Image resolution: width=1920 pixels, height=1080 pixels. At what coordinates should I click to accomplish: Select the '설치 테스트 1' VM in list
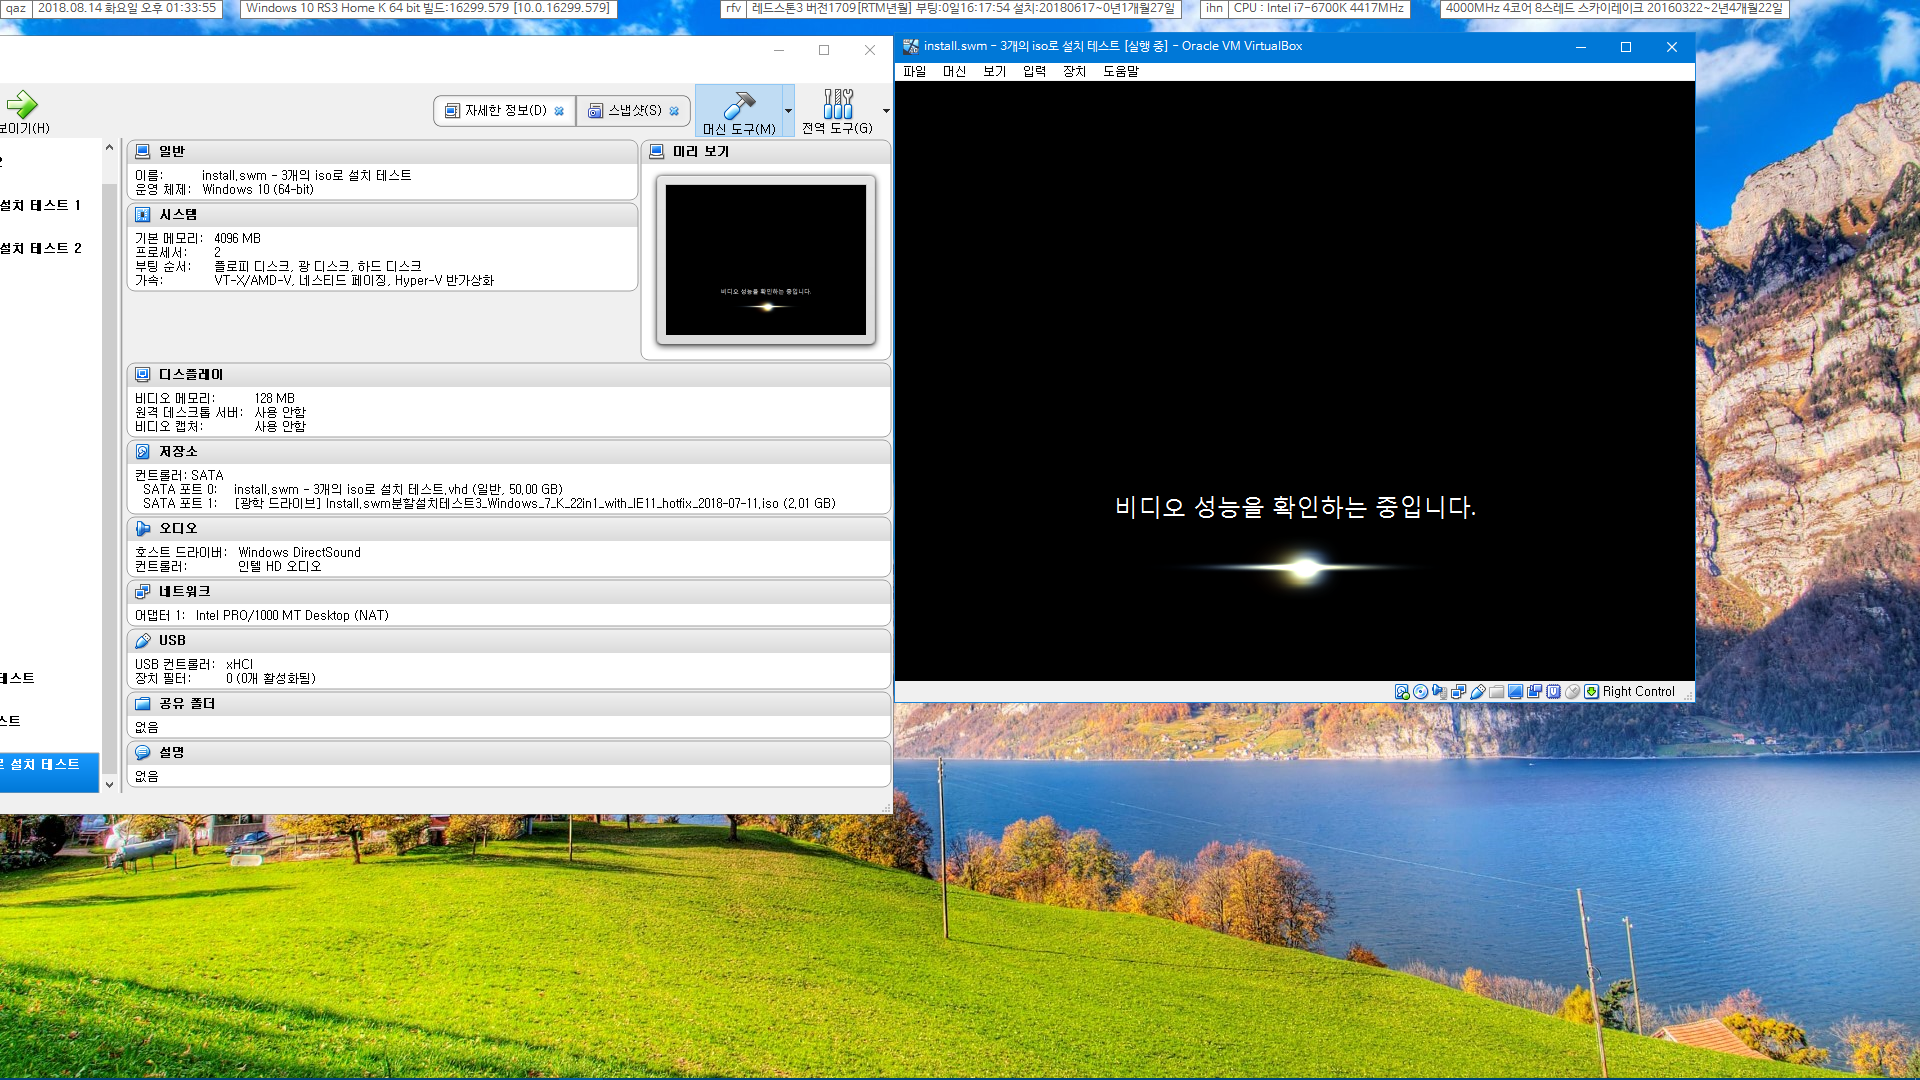[x=40, y=205]
